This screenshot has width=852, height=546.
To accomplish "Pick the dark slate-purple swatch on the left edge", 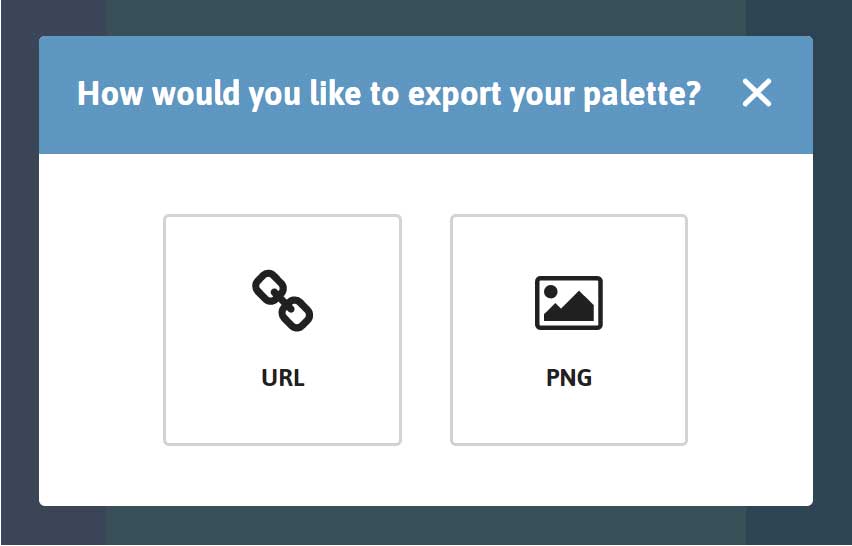I will [18, 273].
